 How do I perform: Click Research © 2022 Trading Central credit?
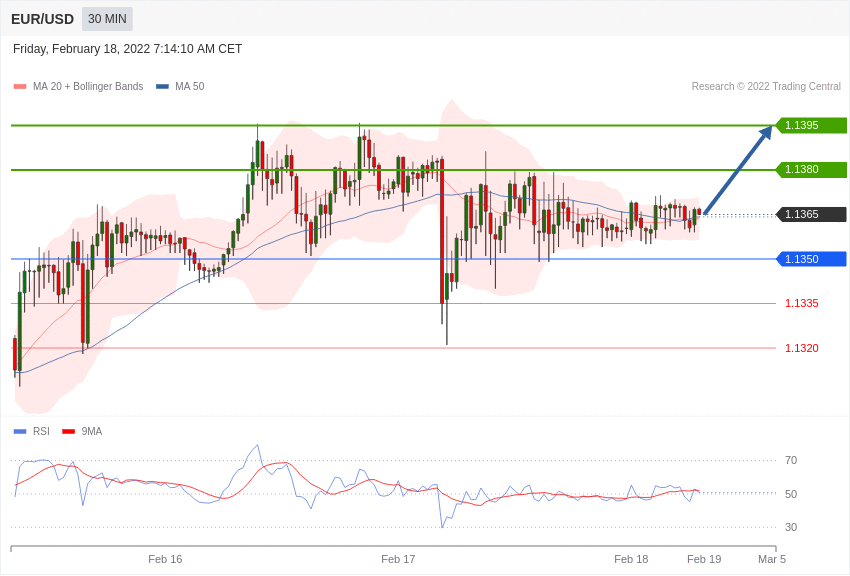coord(766,86)
